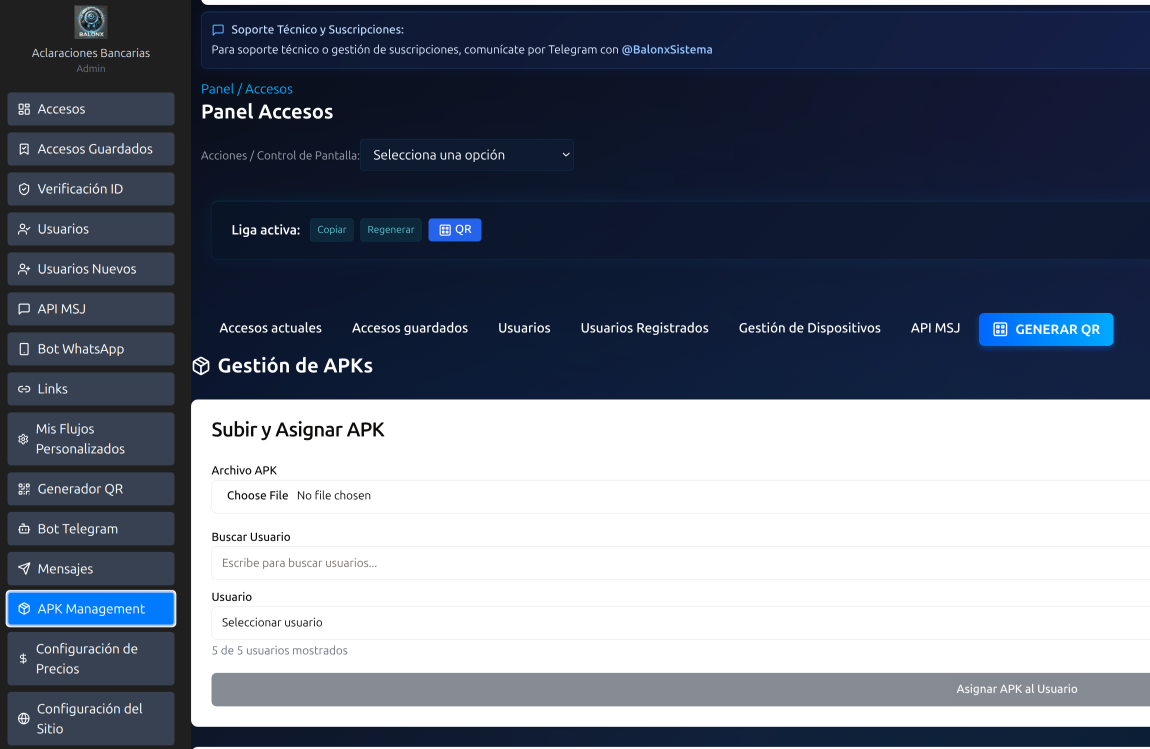Viewport: 1150px width, 749px height.
Task: Open the Seleccionar usuario dropdown
Action: [680, 622]
